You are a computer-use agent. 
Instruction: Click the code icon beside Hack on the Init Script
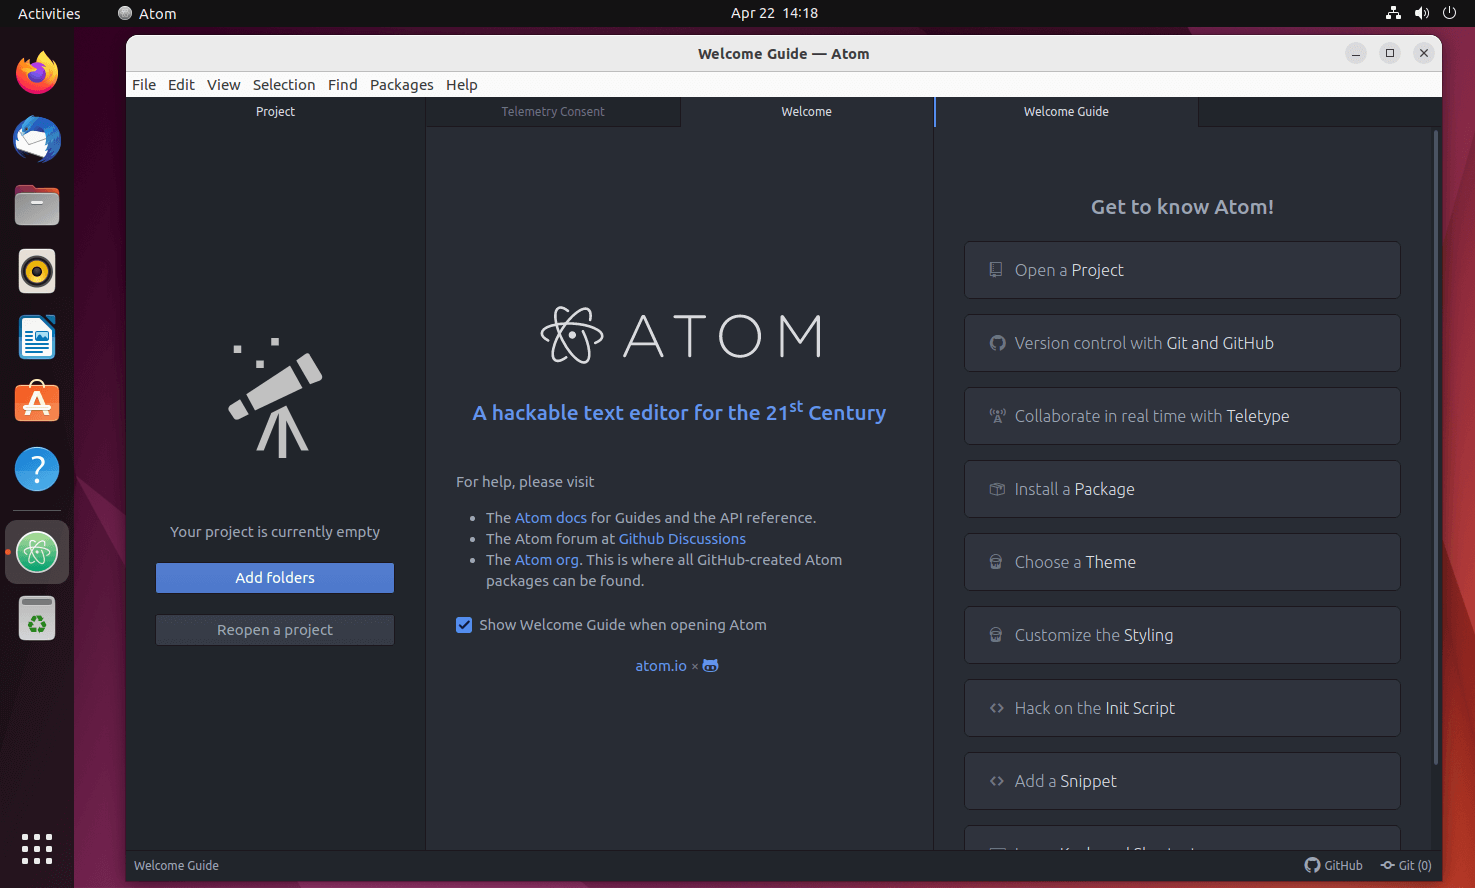coord(996,707)
